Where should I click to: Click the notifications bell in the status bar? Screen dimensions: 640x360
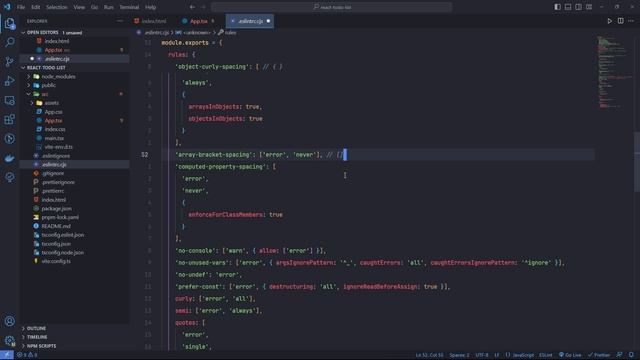coord(631,355)
